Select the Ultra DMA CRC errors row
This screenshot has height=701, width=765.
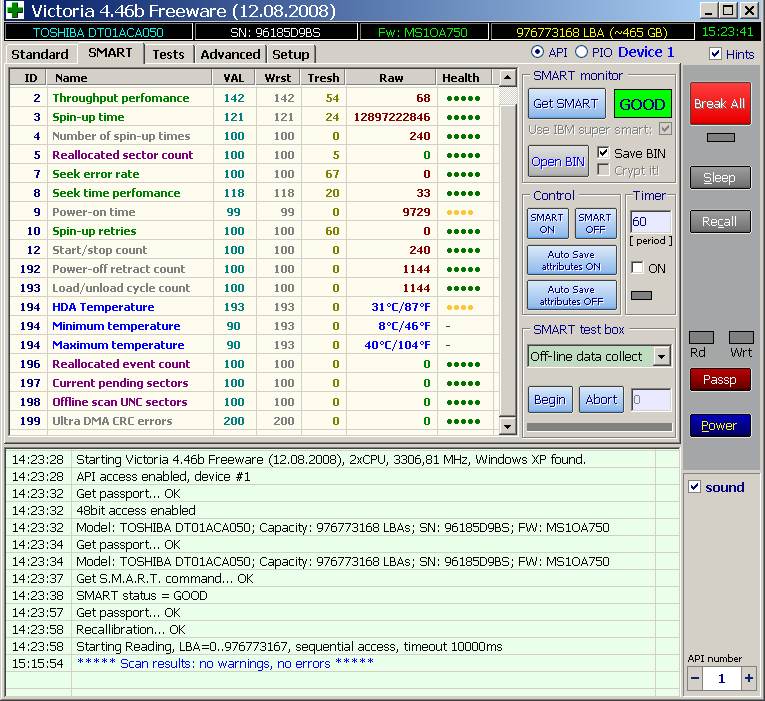point(254,421)
